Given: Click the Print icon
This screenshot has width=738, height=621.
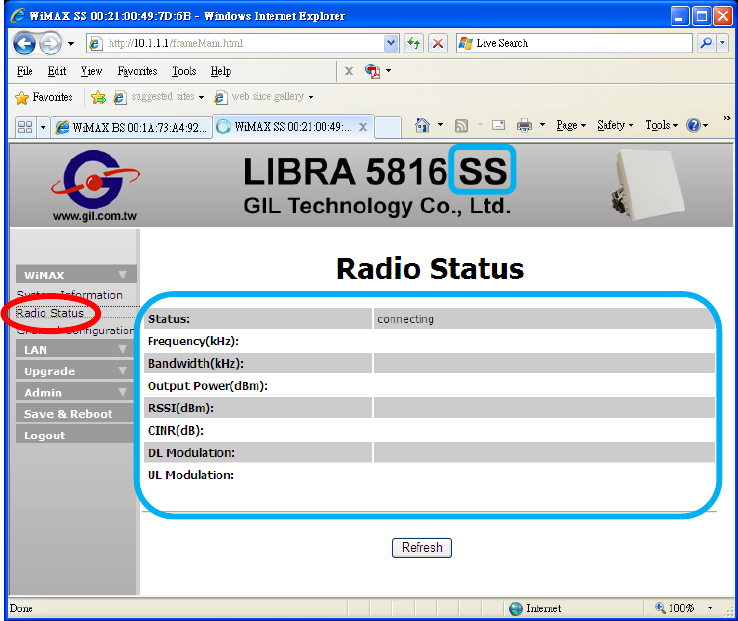Looking at the screenshot, I should pyautogui.click(x=524, y=125).
